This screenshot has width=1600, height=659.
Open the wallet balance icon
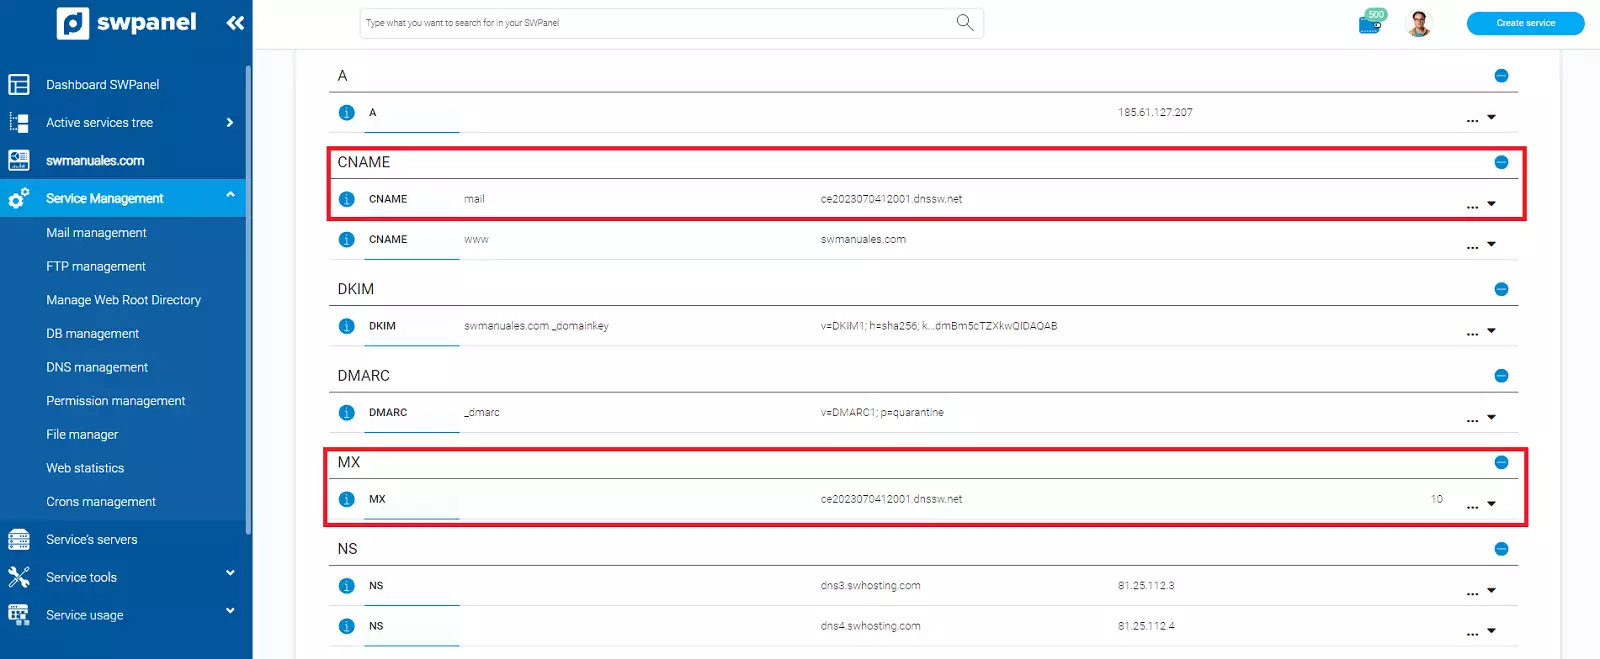pos(1370,23)
